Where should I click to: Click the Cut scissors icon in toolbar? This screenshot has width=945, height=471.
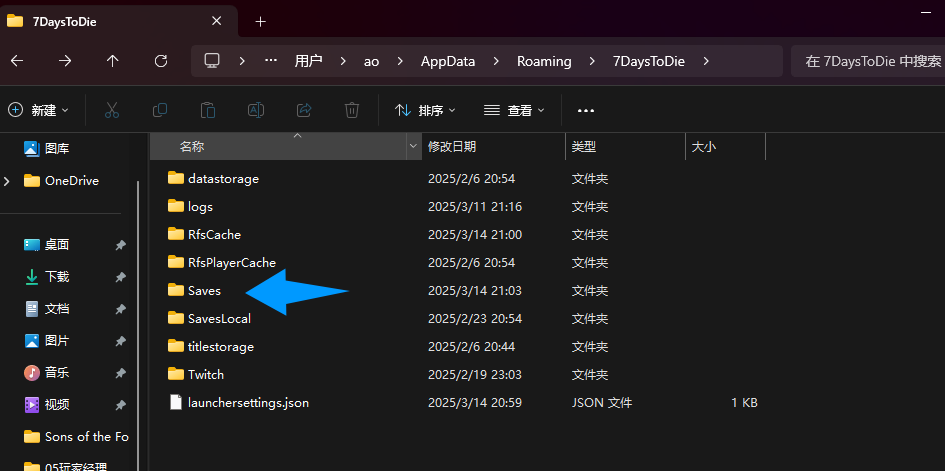(112, 110)
